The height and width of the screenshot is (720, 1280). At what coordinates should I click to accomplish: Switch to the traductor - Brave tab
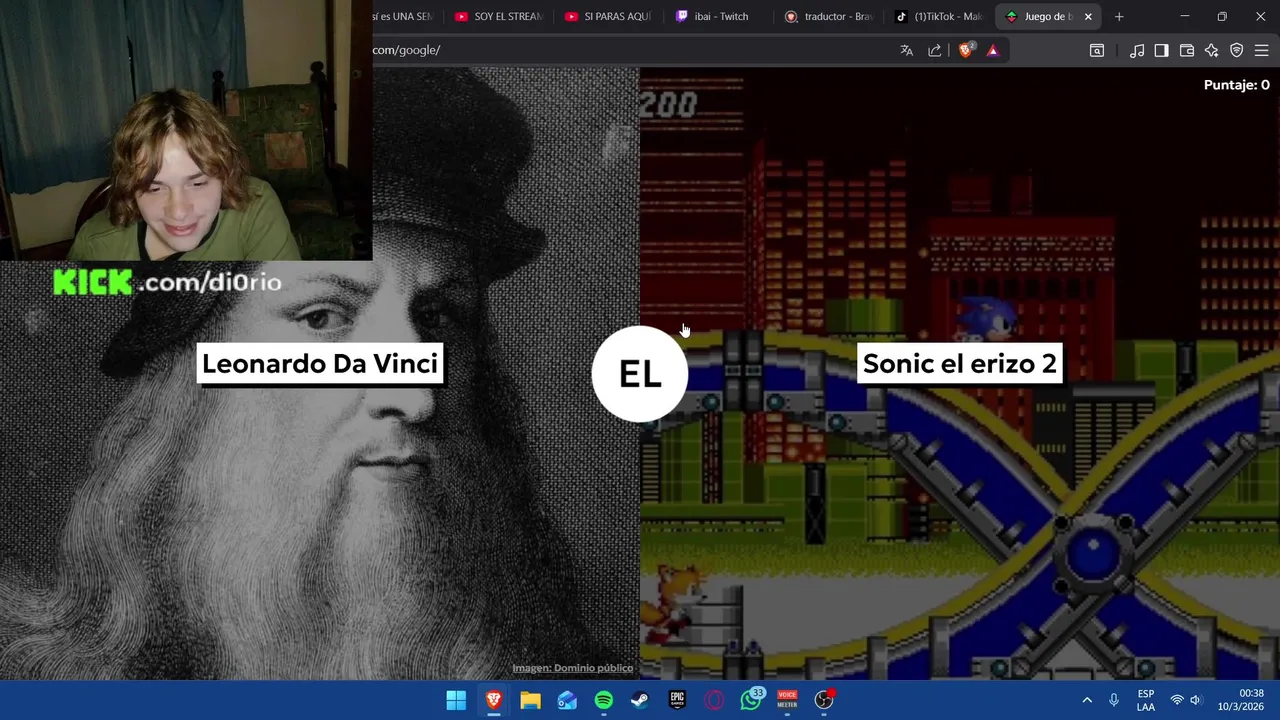pos(828,16)
